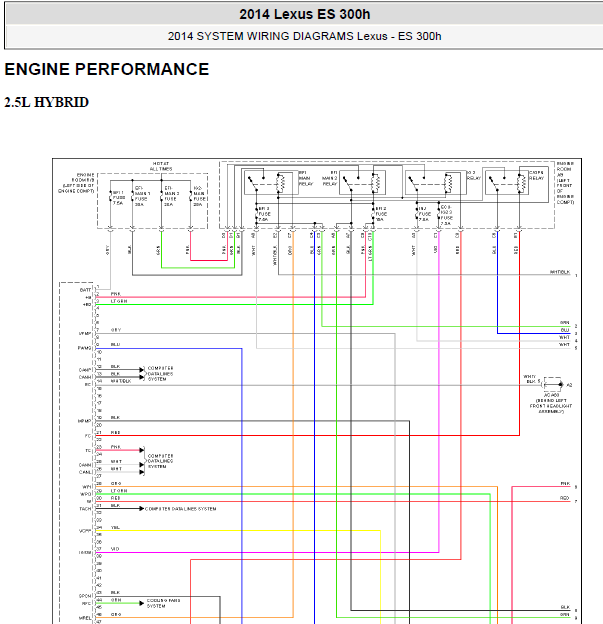603x624 pixels.
Task: Click the arrowhead on the TACH wire
Action: (141, 509)
